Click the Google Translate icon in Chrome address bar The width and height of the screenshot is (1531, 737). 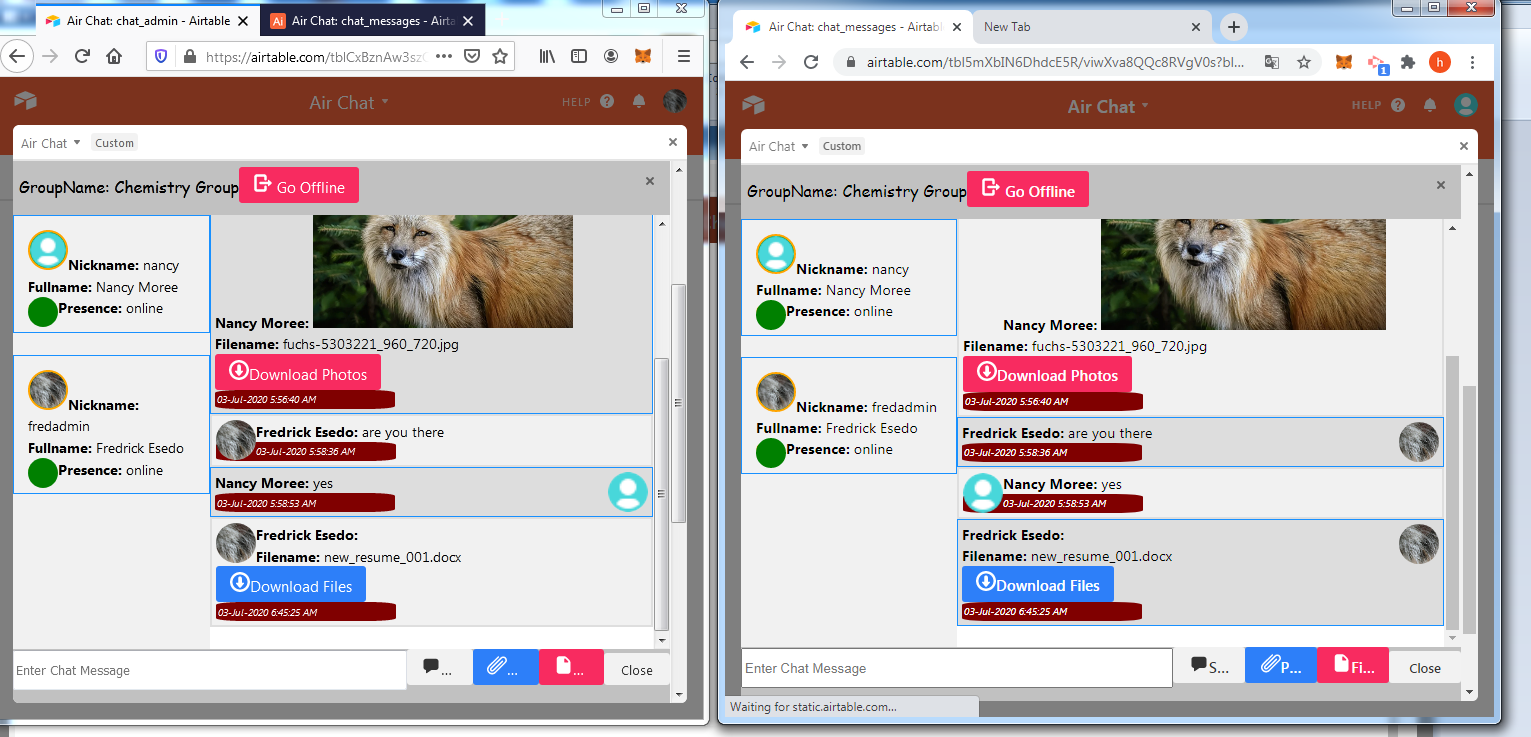tap(1271, 62)
